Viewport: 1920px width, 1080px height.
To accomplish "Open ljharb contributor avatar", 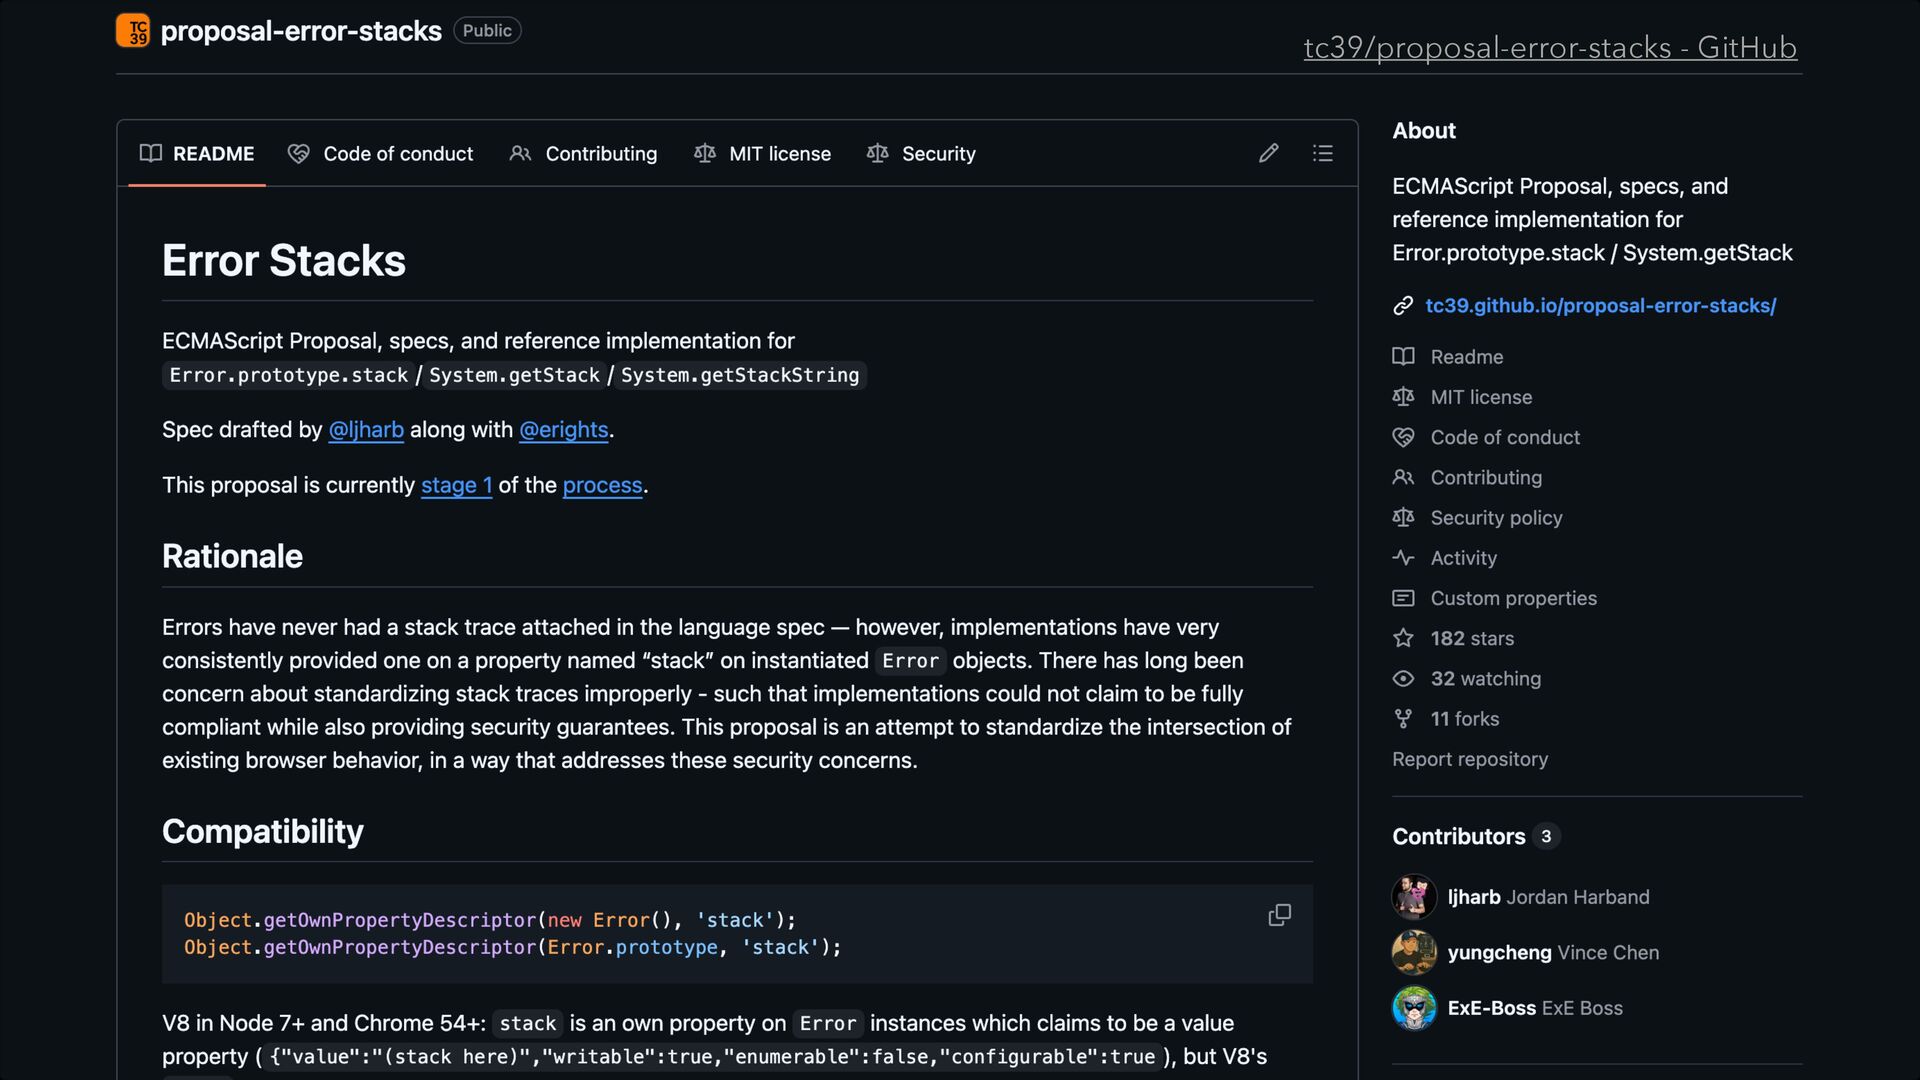I will 1413,897.
